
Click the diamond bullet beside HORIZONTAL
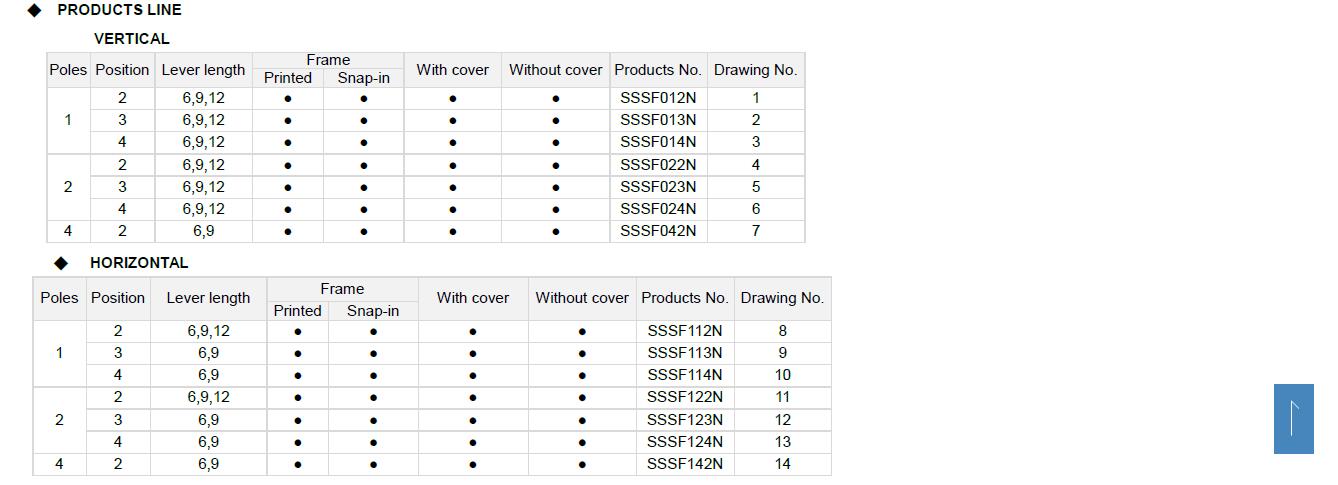[x=62, y=263]
